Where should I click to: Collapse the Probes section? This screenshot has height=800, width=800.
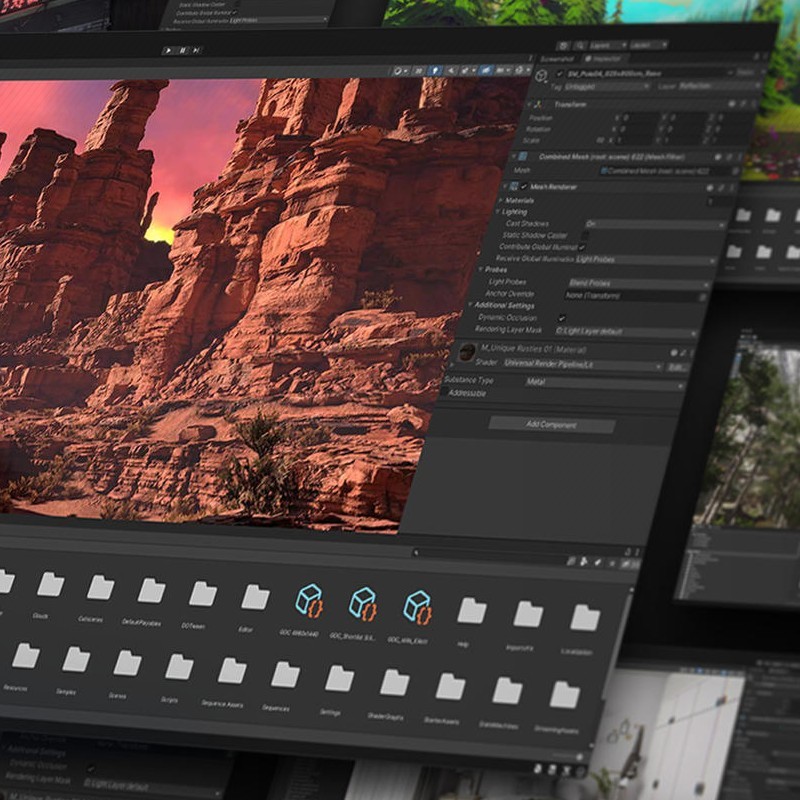tap(481, 269)
